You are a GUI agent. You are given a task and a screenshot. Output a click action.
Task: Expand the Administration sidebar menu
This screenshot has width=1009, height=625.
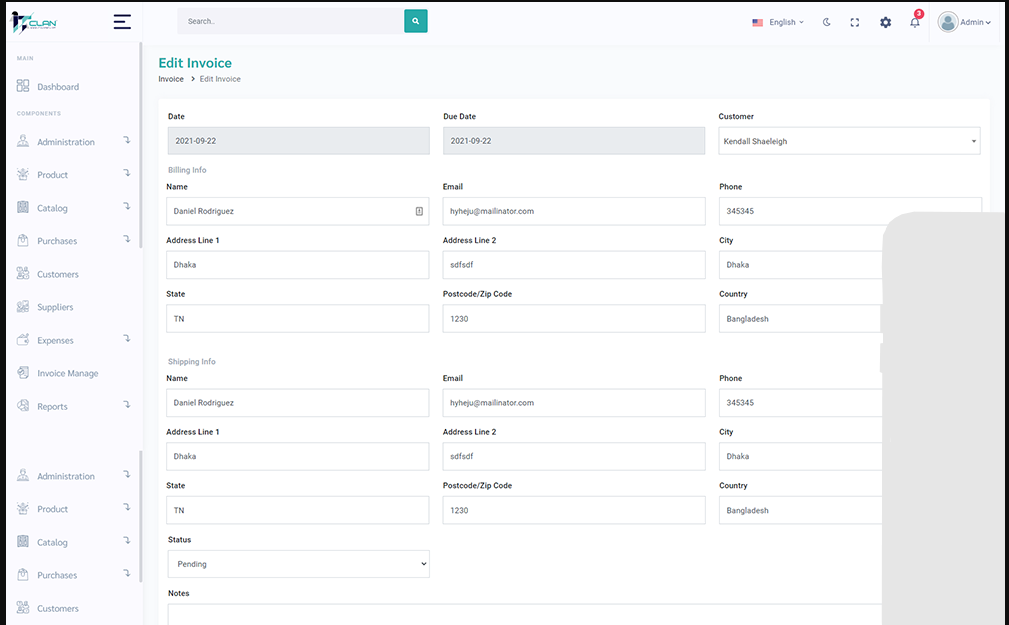click(x=66, y=142)
